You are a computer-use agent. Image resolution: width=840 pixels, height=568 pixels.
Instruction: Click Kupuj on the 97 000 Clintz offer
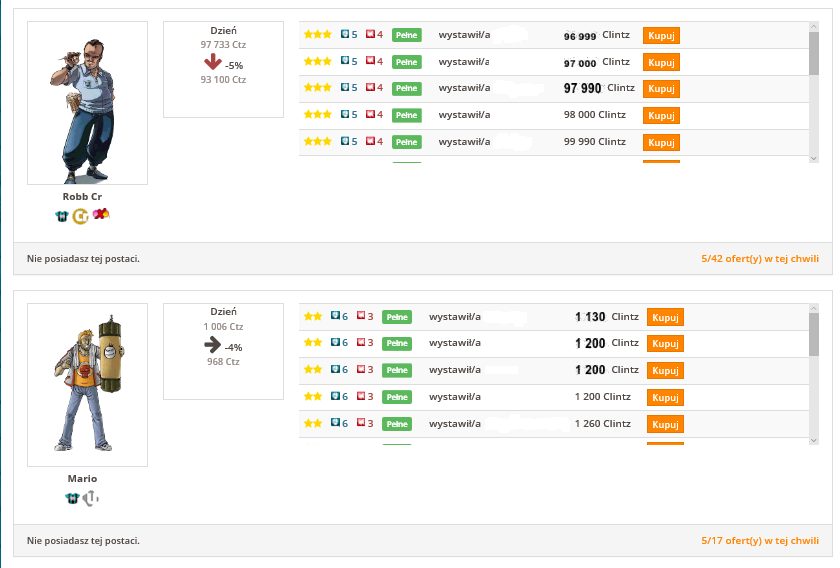coord(661,62)
